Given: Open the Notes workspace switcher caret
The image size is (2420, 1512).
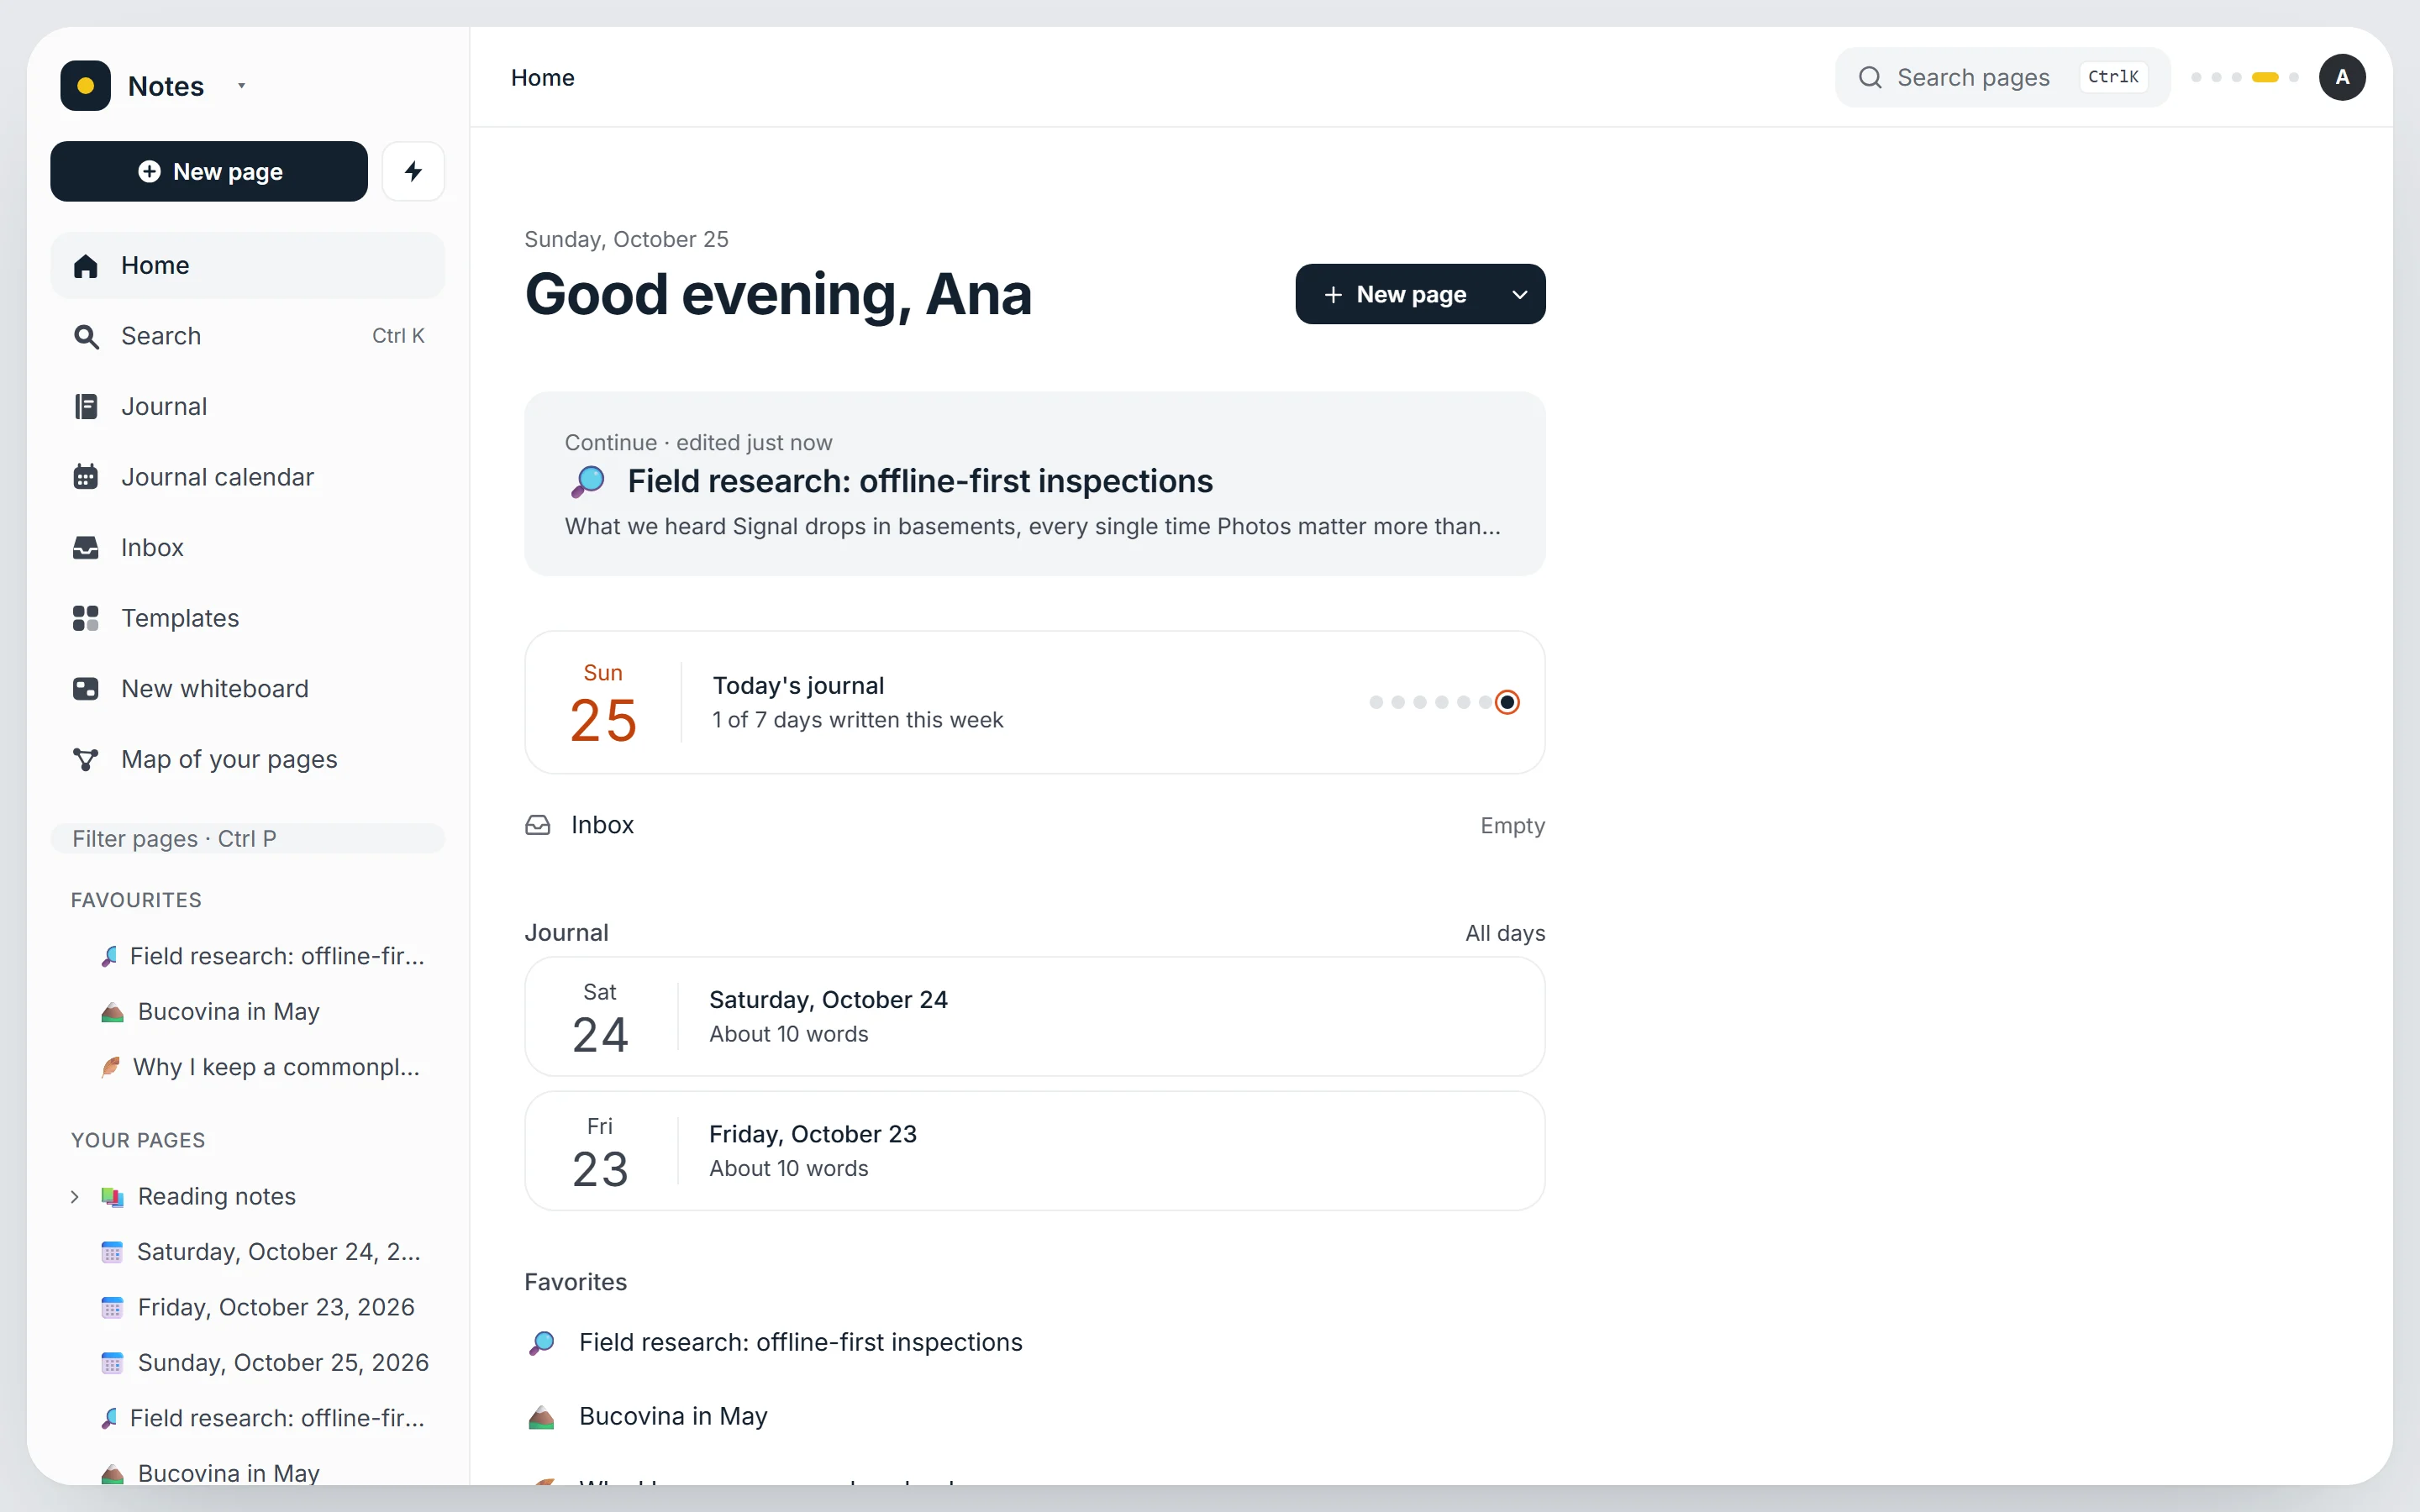Looking at the screenshot, I should (241, 86).
